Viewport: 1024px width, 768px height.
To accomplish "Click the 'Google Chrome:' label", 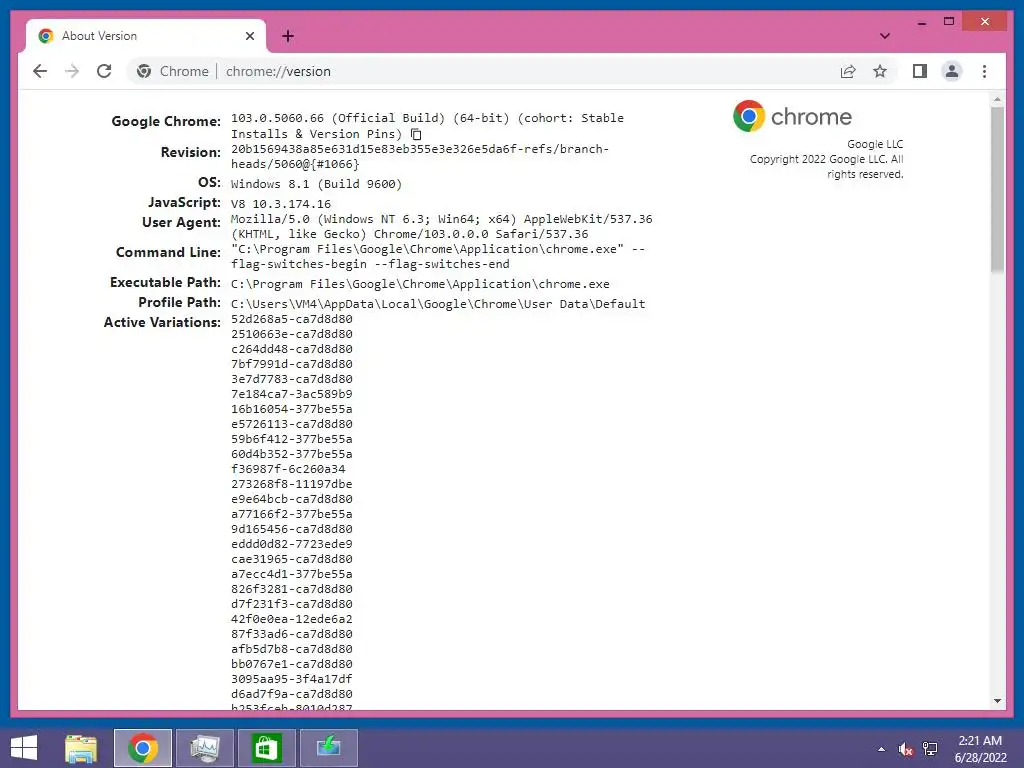I will tap(166, 121).
